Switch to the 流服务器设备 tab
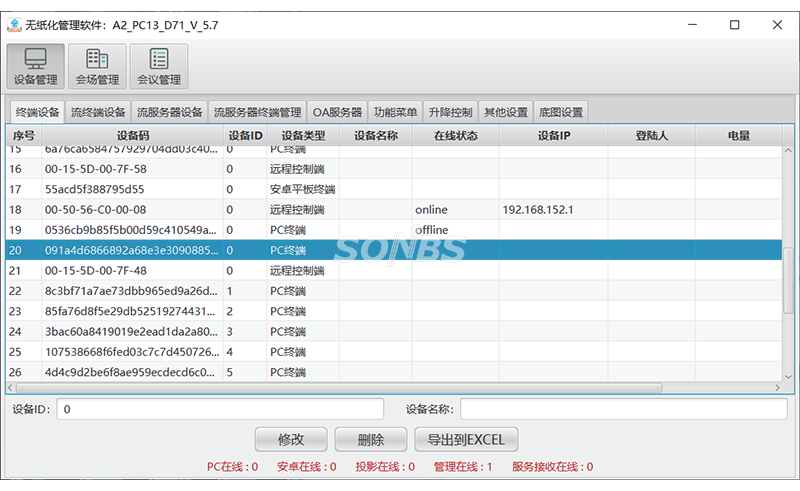800x491 pixels. (x=169, y=112)
